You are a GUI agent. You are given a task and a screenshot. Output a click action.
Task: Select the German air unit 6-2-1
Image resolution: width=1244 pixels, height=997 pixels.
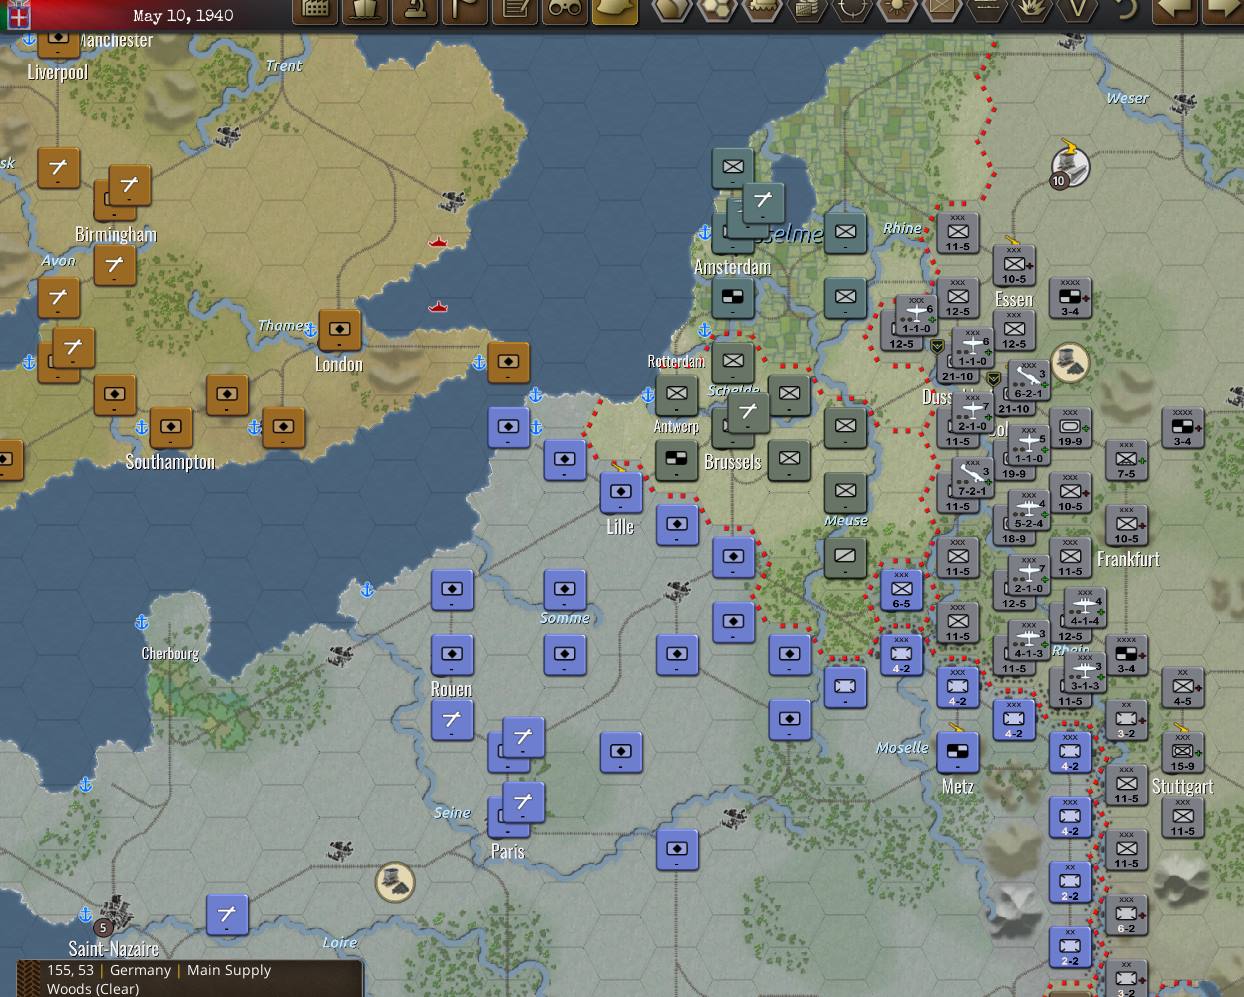click(x=1028, y=381)
